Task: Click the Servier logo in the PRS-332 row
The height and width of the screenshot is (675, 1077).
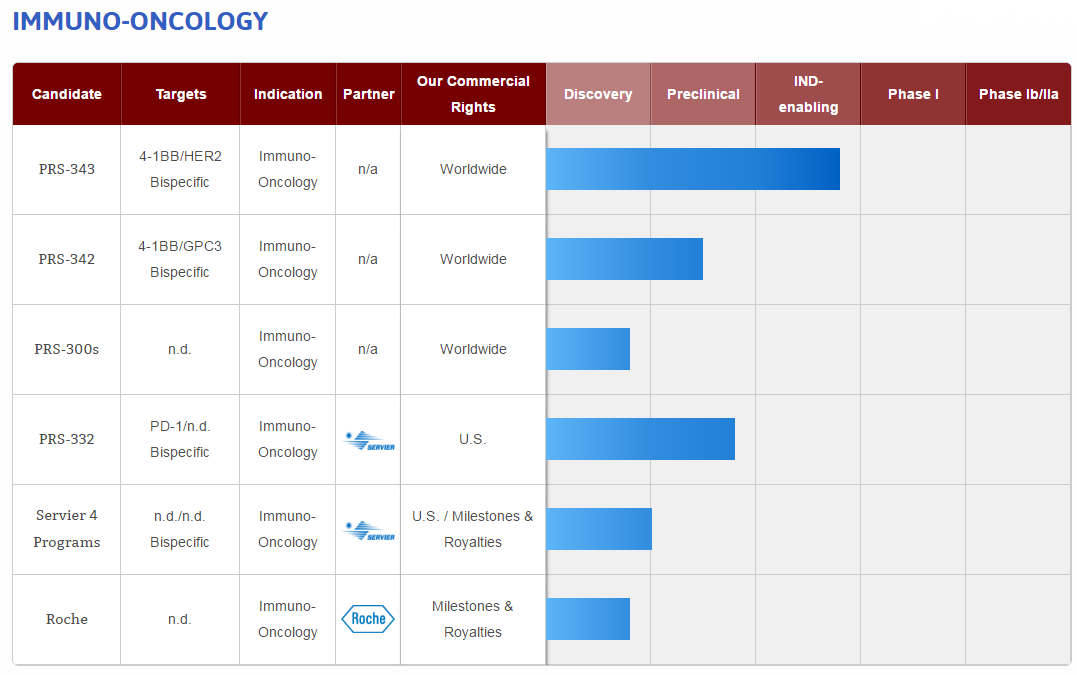Action: pyautogui.click(x=369, y=441)
